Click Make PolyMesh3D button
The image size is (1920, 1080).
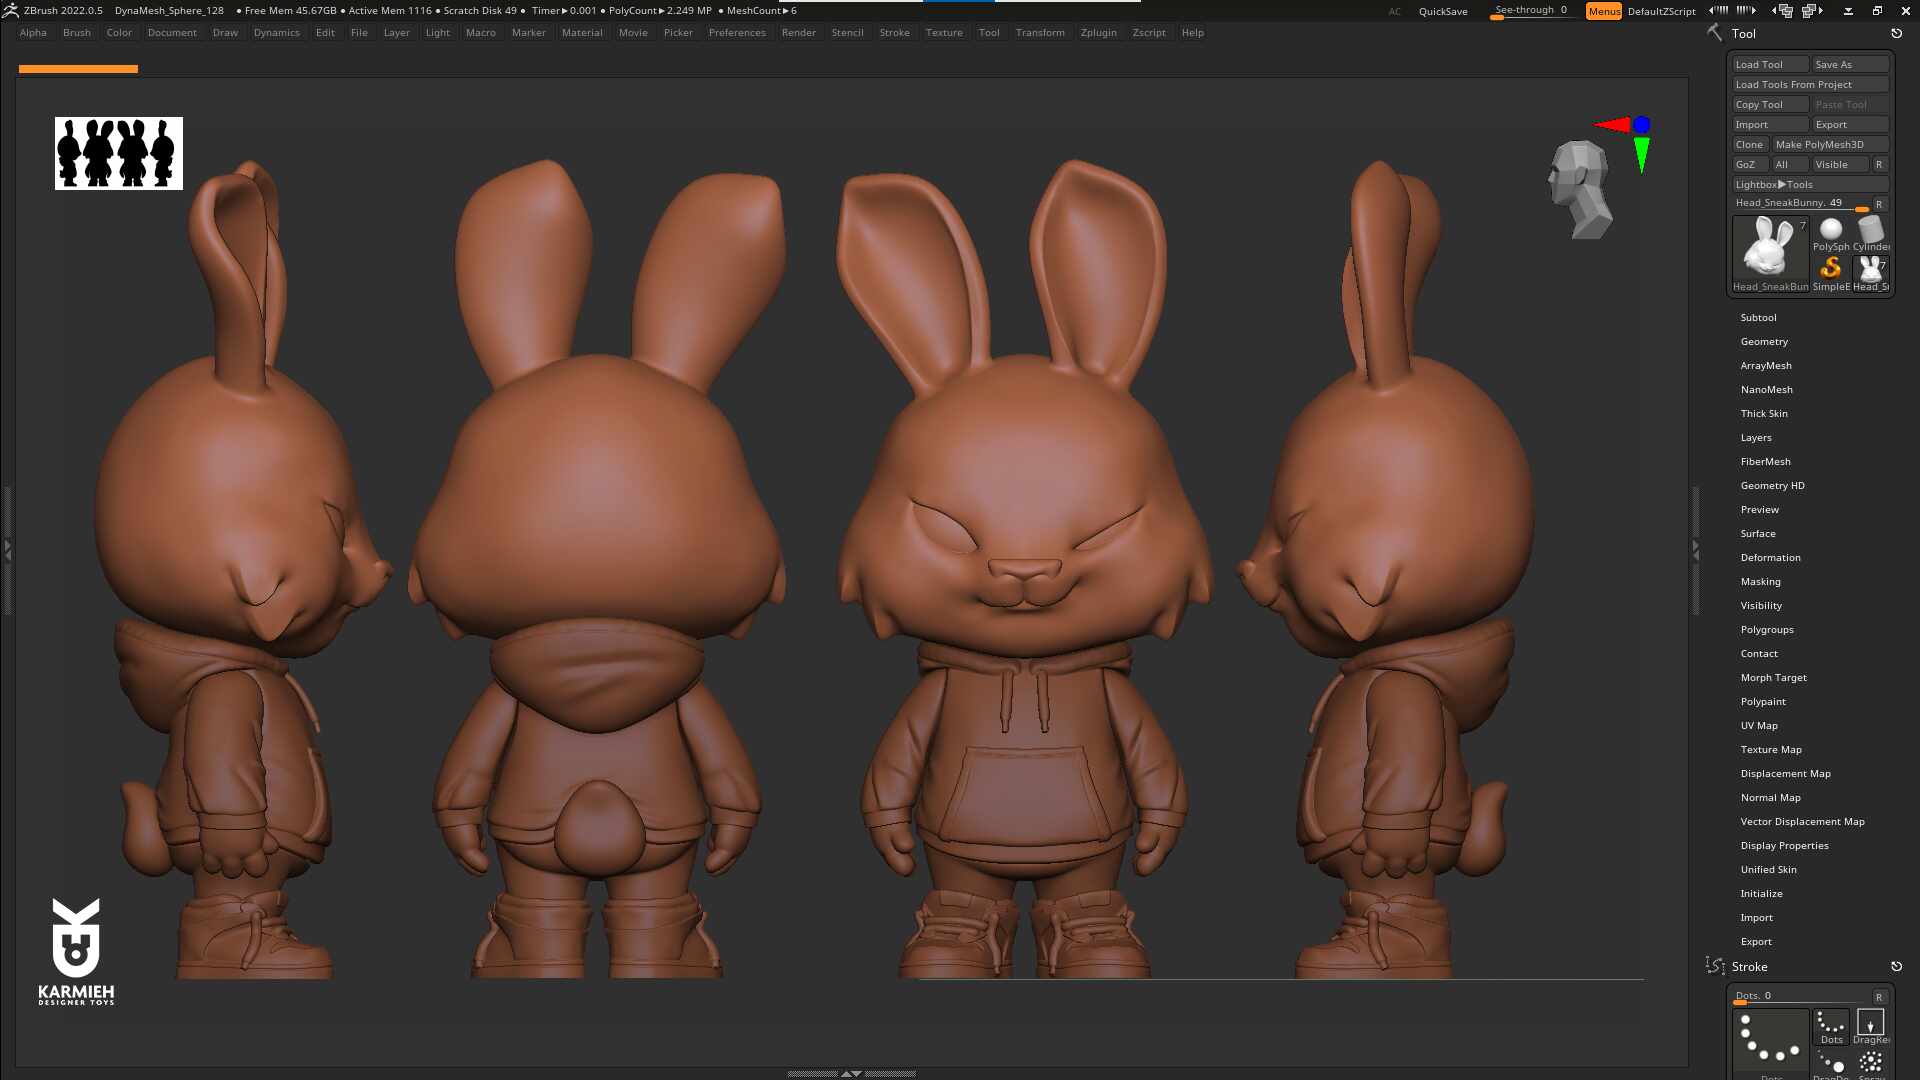click(1829, 145)
